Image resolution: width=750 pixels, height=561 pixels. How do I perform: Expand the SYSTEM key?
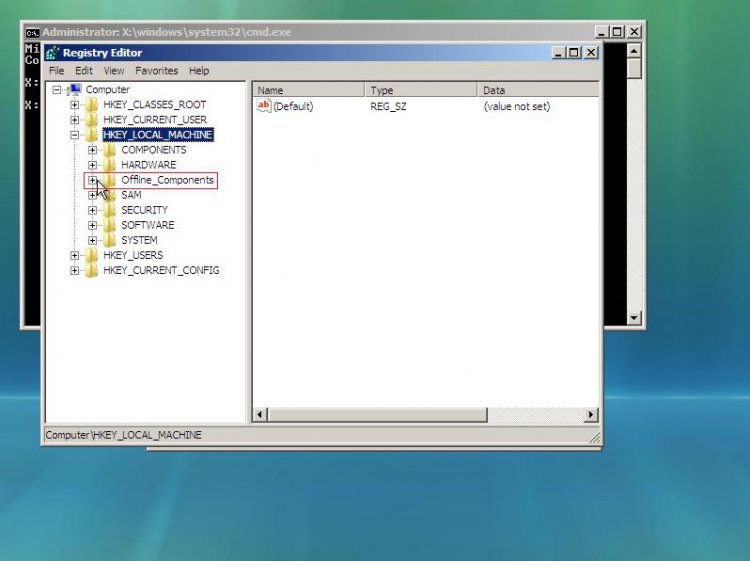tap(92, 241)
